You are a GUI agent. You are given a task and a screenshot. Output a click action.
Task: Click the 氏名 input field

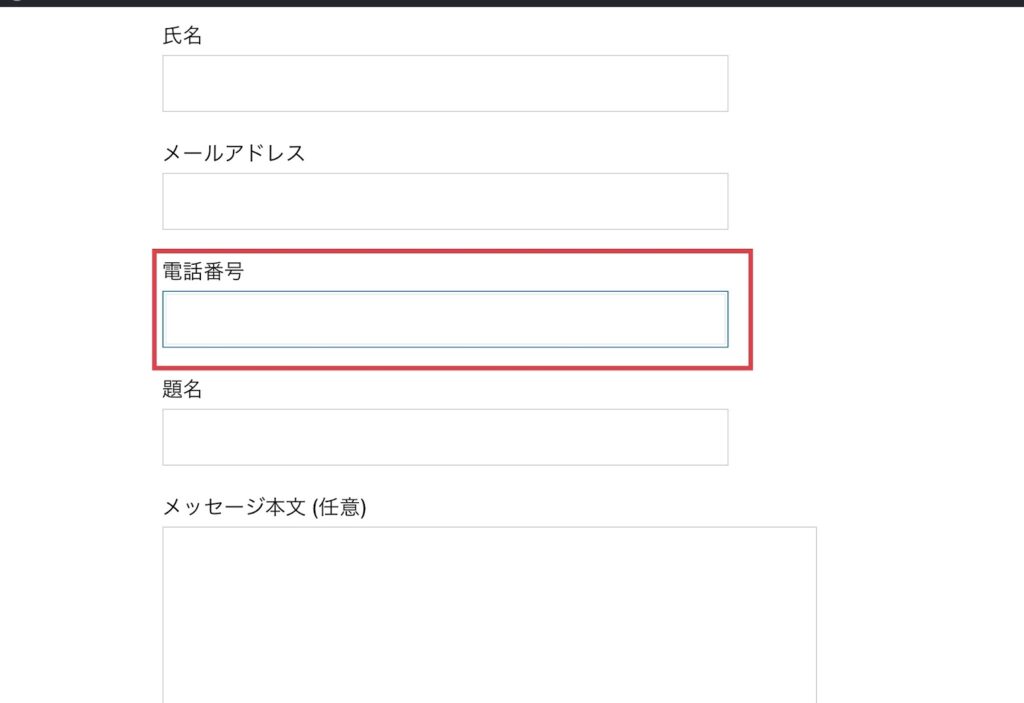pyautogui.click(x=445, y=83)
